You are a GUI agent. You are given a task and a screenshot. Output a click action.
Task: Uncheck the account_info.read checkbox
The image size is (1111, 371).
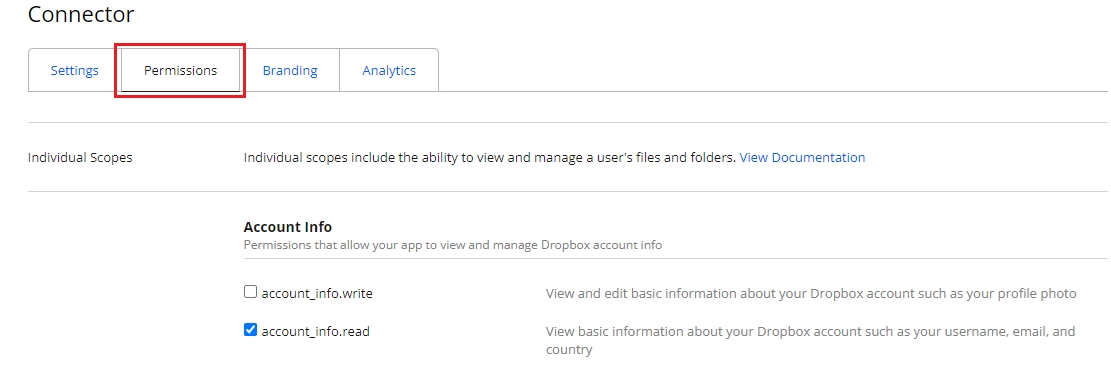tap(250, 329)
